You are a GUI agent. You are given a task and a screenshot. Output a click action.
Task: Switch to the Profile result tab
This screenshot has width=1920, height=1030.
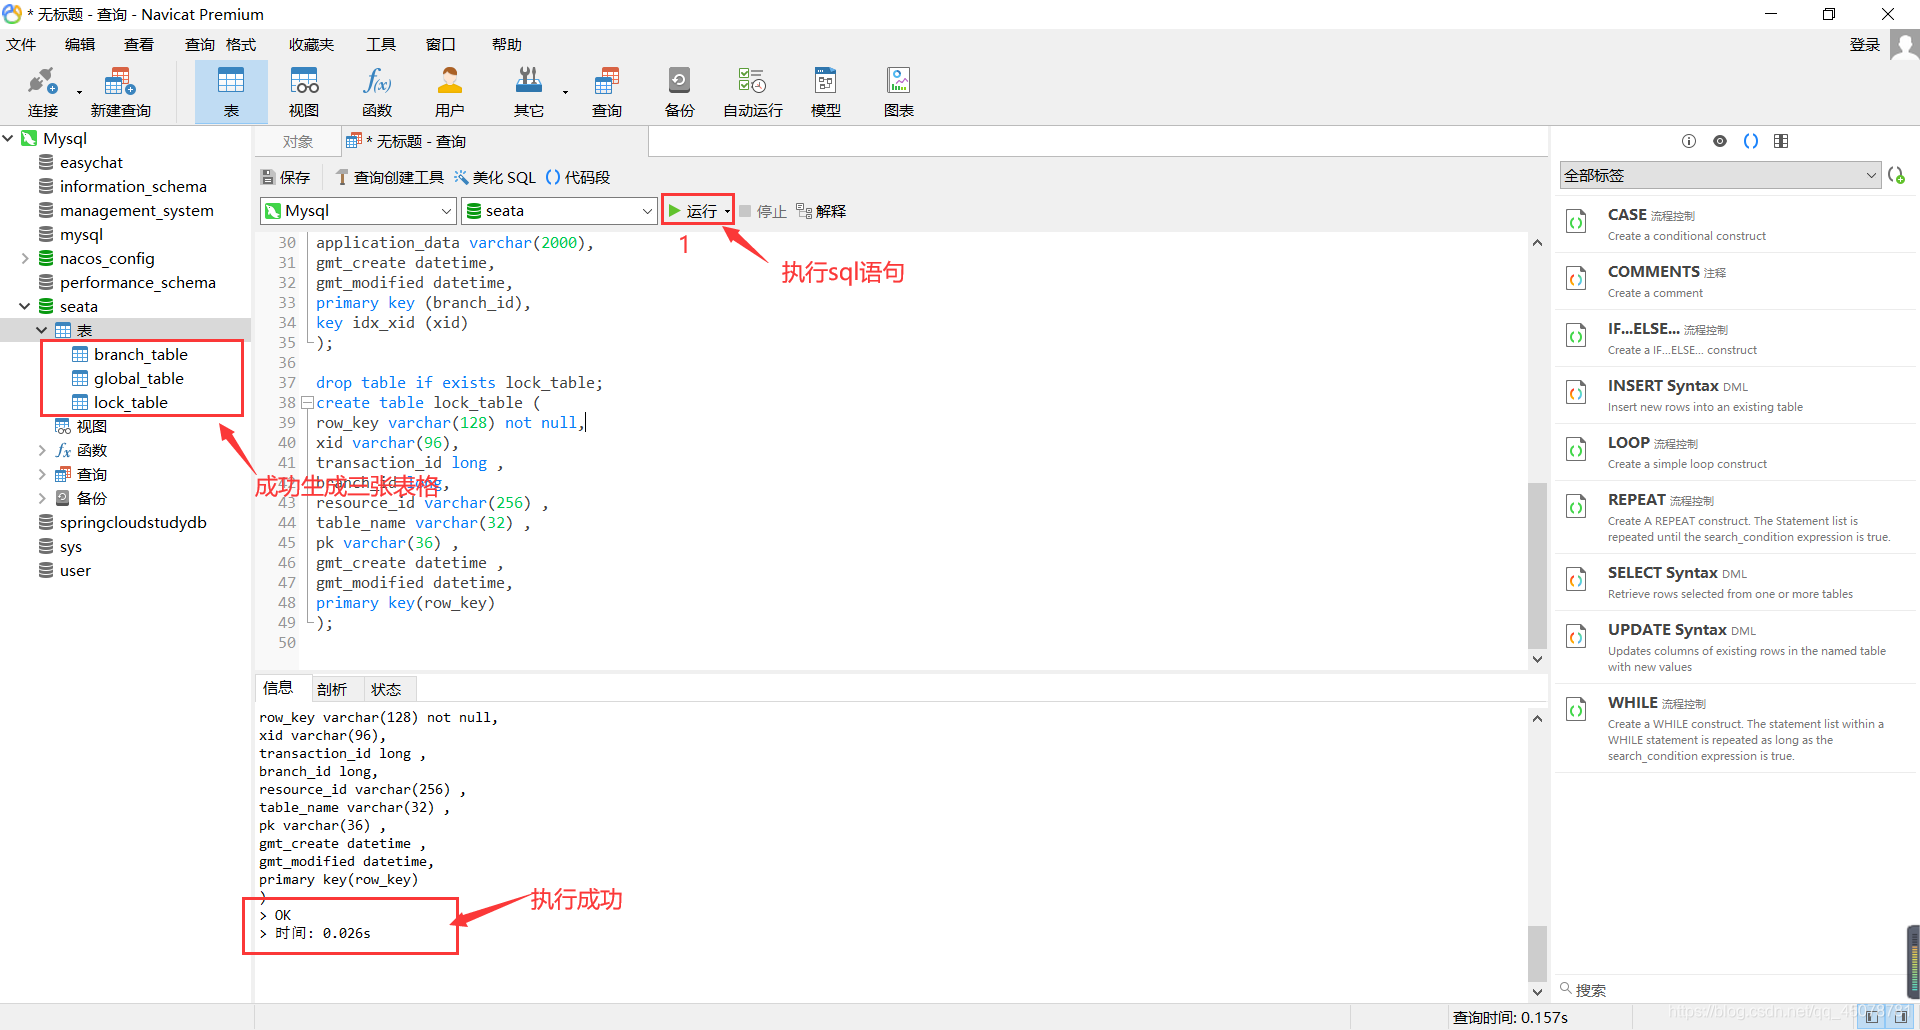coord(331,689)
